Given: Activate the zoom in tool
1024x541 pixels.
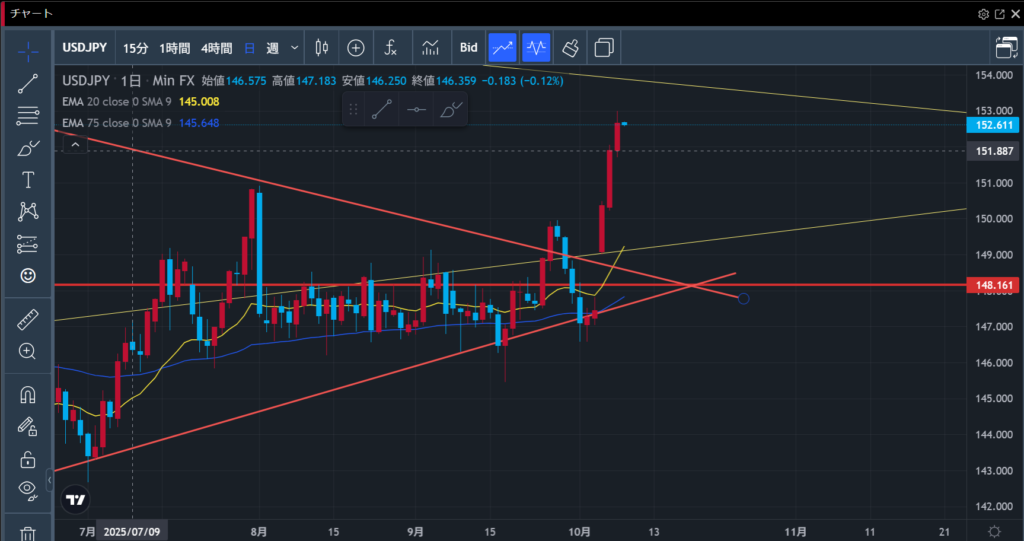Looking at the screenshot, I should point(28,351).
